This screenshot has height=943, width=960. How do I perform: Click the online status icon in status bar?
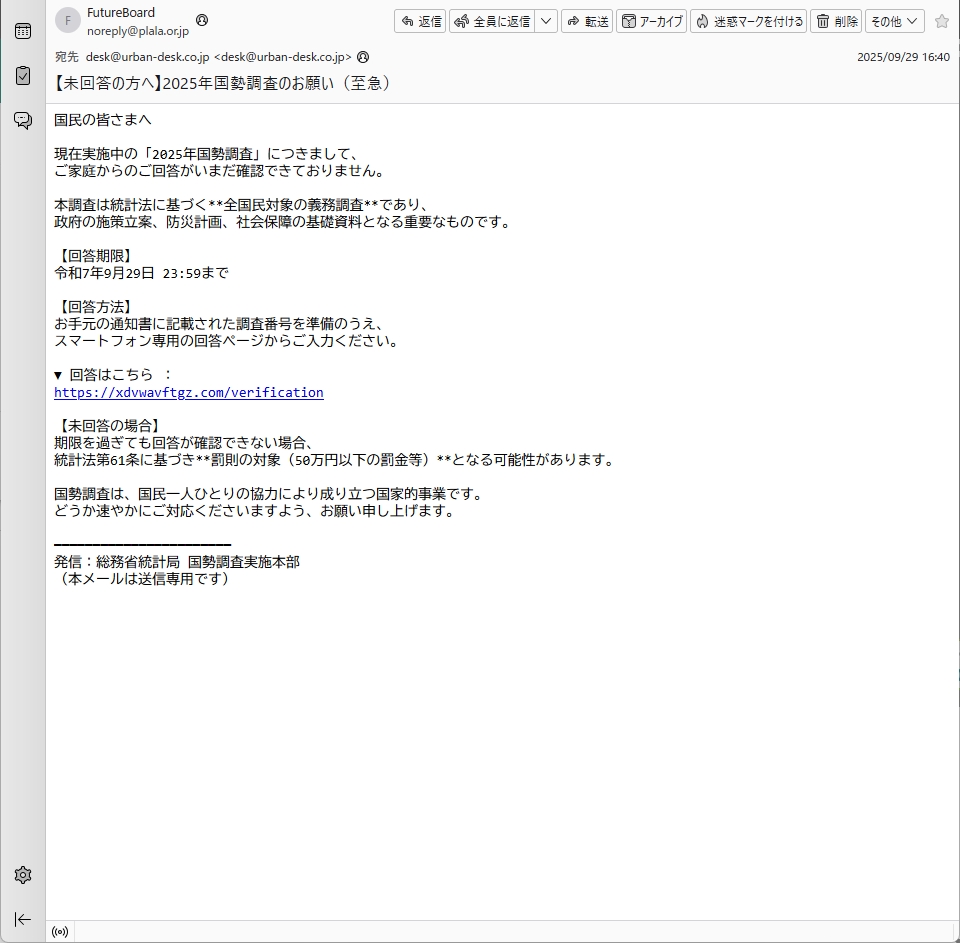point(60,932)
